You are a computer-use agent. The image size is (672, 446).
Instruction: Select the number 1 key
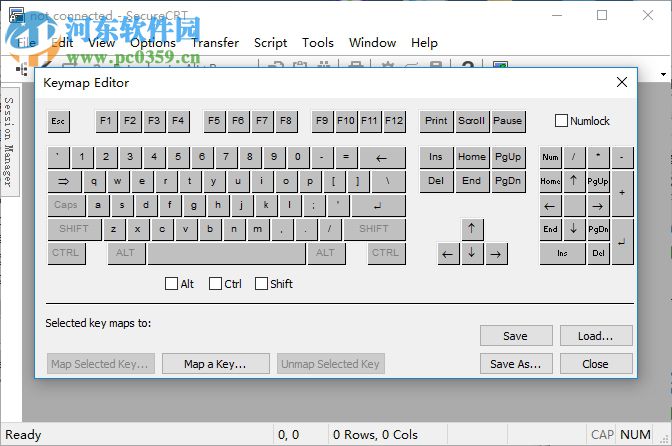click(83, 157)
